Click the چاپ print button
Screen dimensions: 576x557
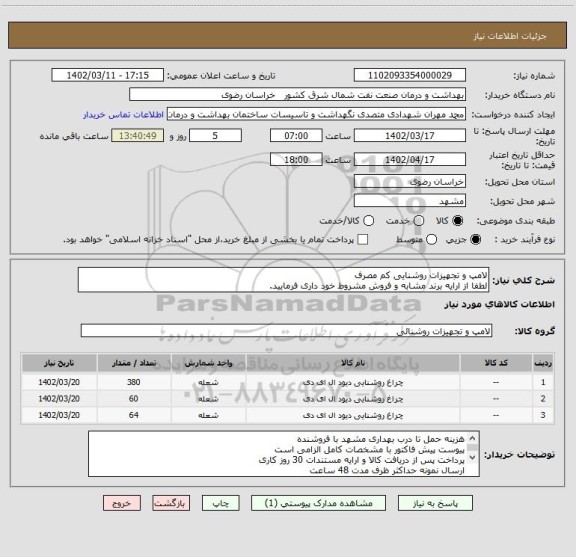tap(221, 503)
